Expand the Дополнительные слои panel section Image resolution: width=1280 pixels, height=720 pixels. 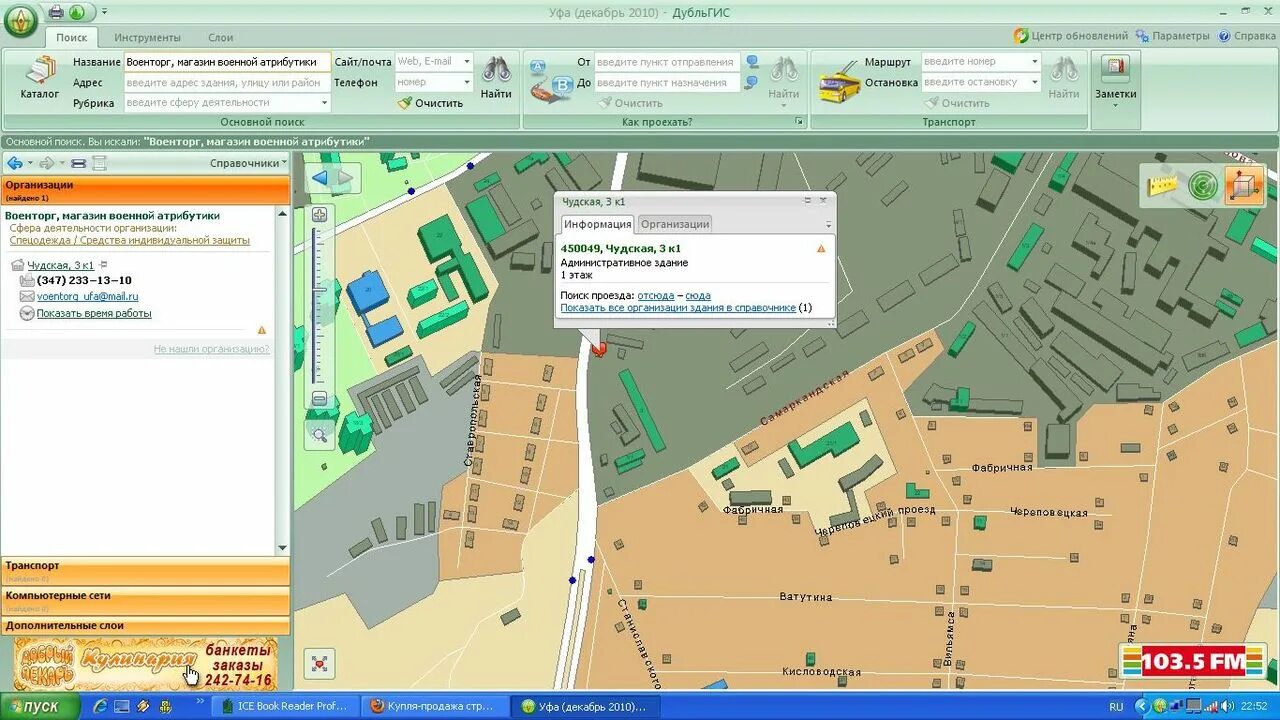point(145,626)
